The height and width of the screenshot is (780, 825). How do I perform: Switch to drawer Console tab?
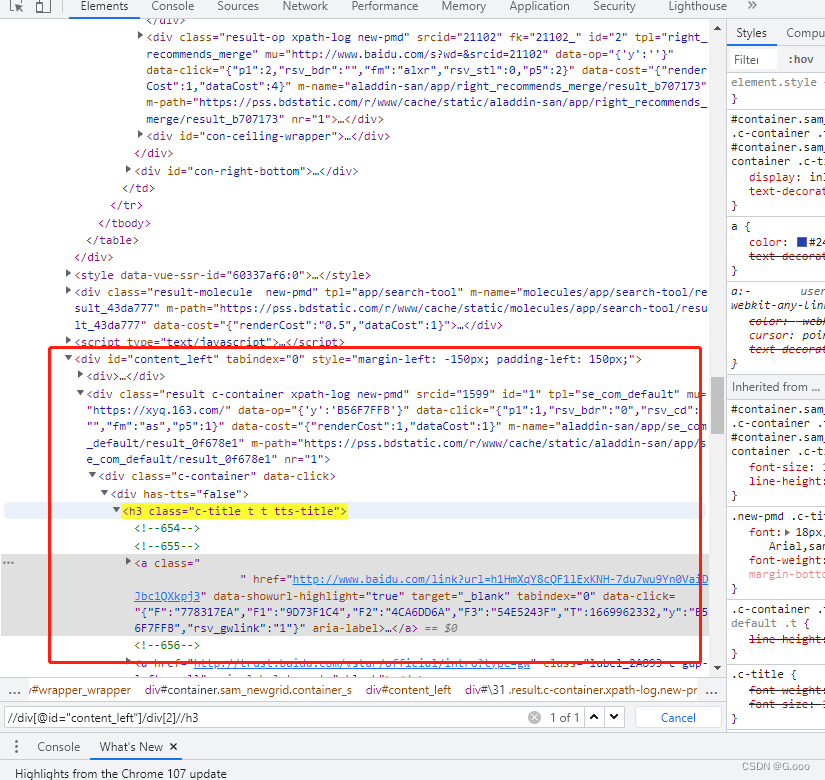(58, 747)
